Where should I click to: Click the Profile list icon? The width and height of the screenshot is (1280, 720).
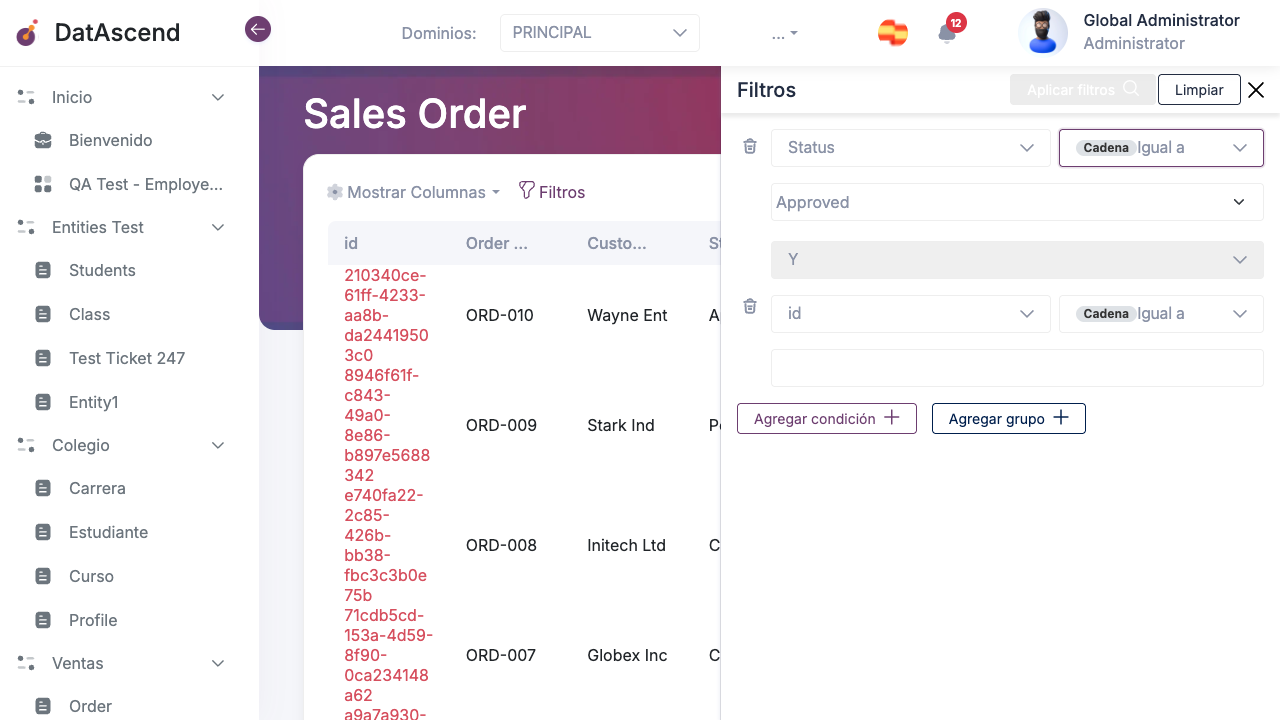43,620
